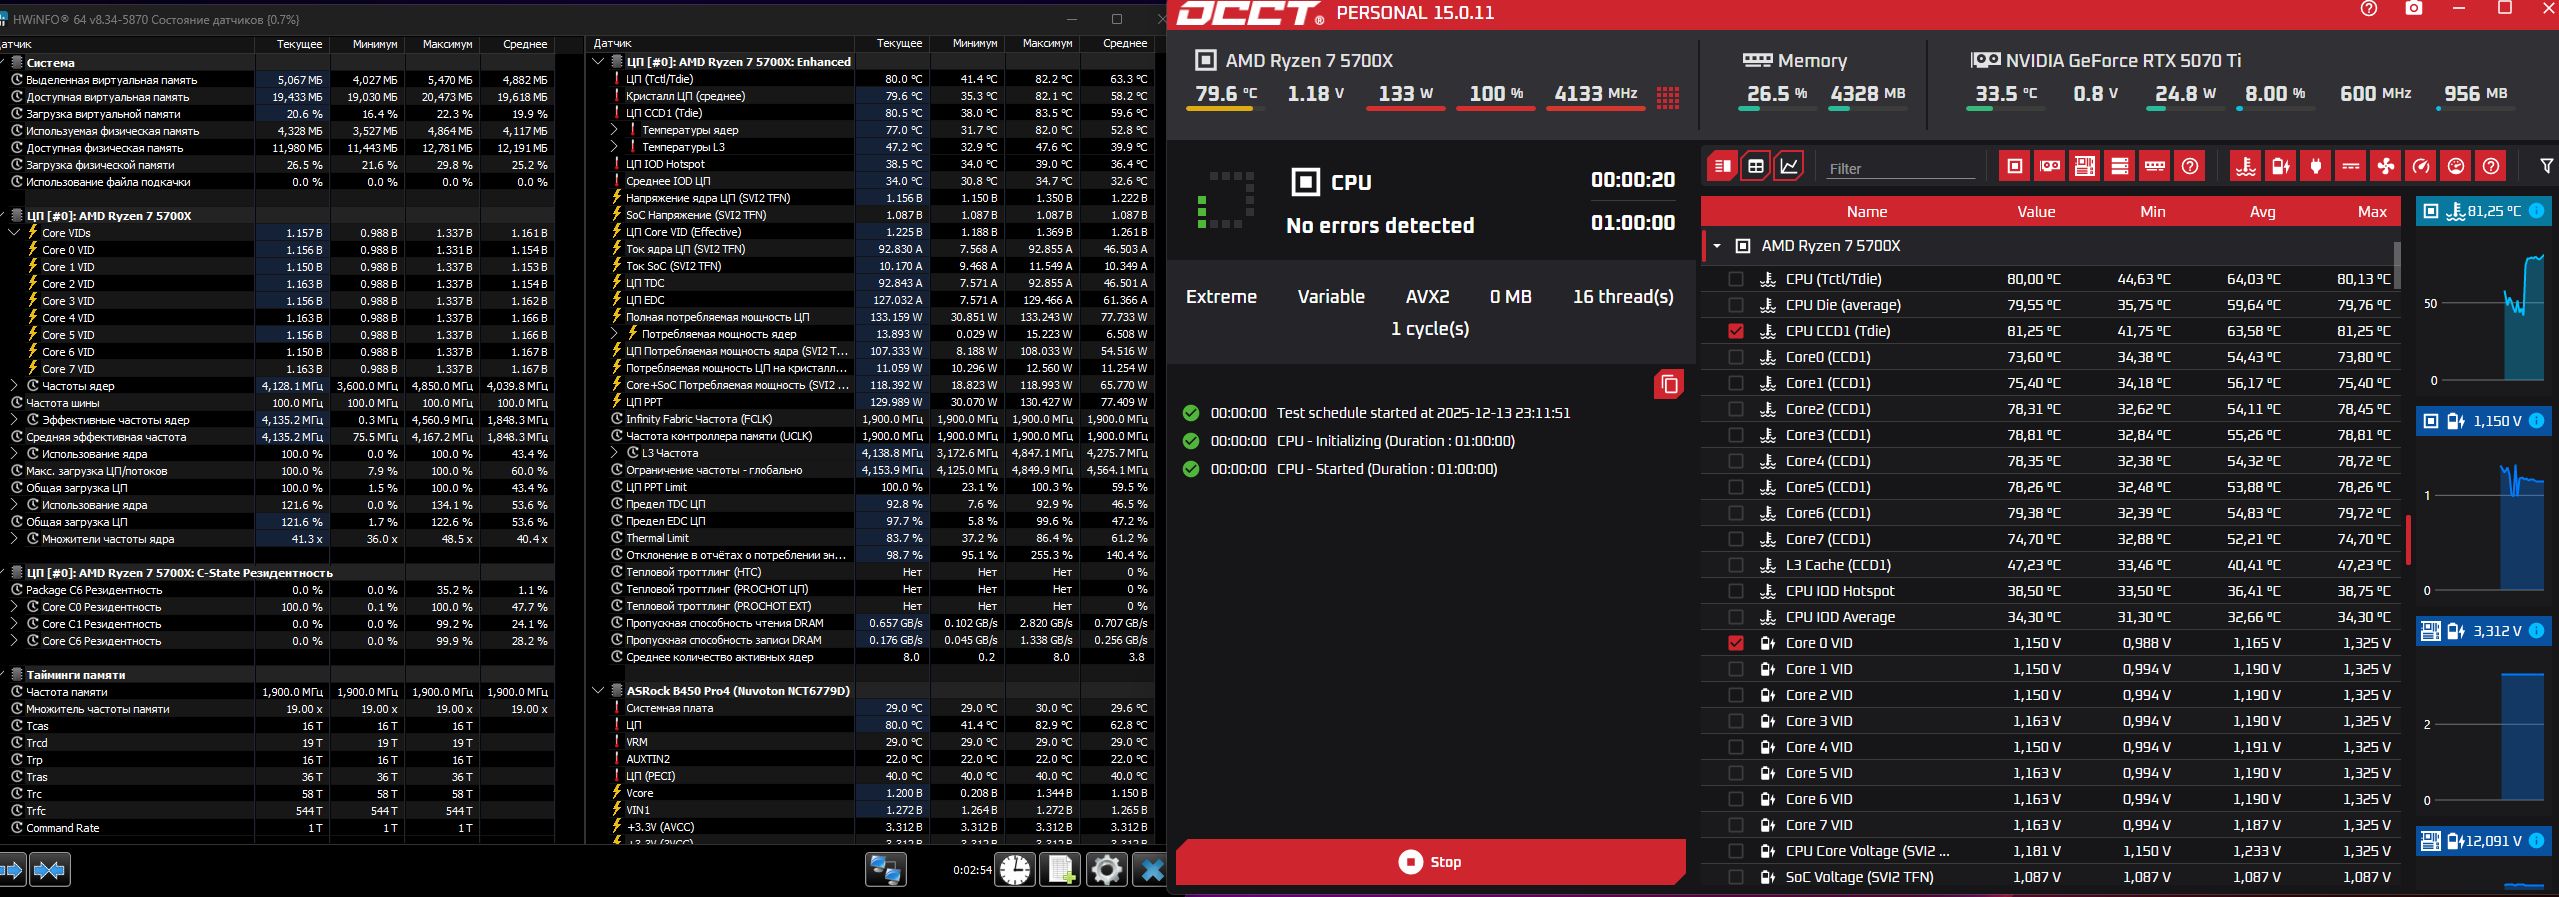
Task: Switch OCCT monitoring to table view
Action: [x=1755, y=166]
